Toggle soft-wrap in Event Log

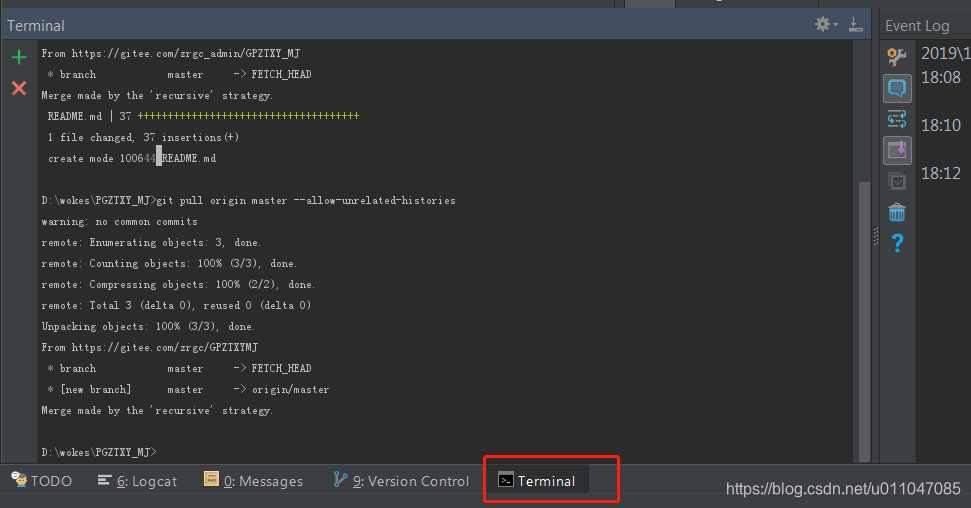pos(897,118)
